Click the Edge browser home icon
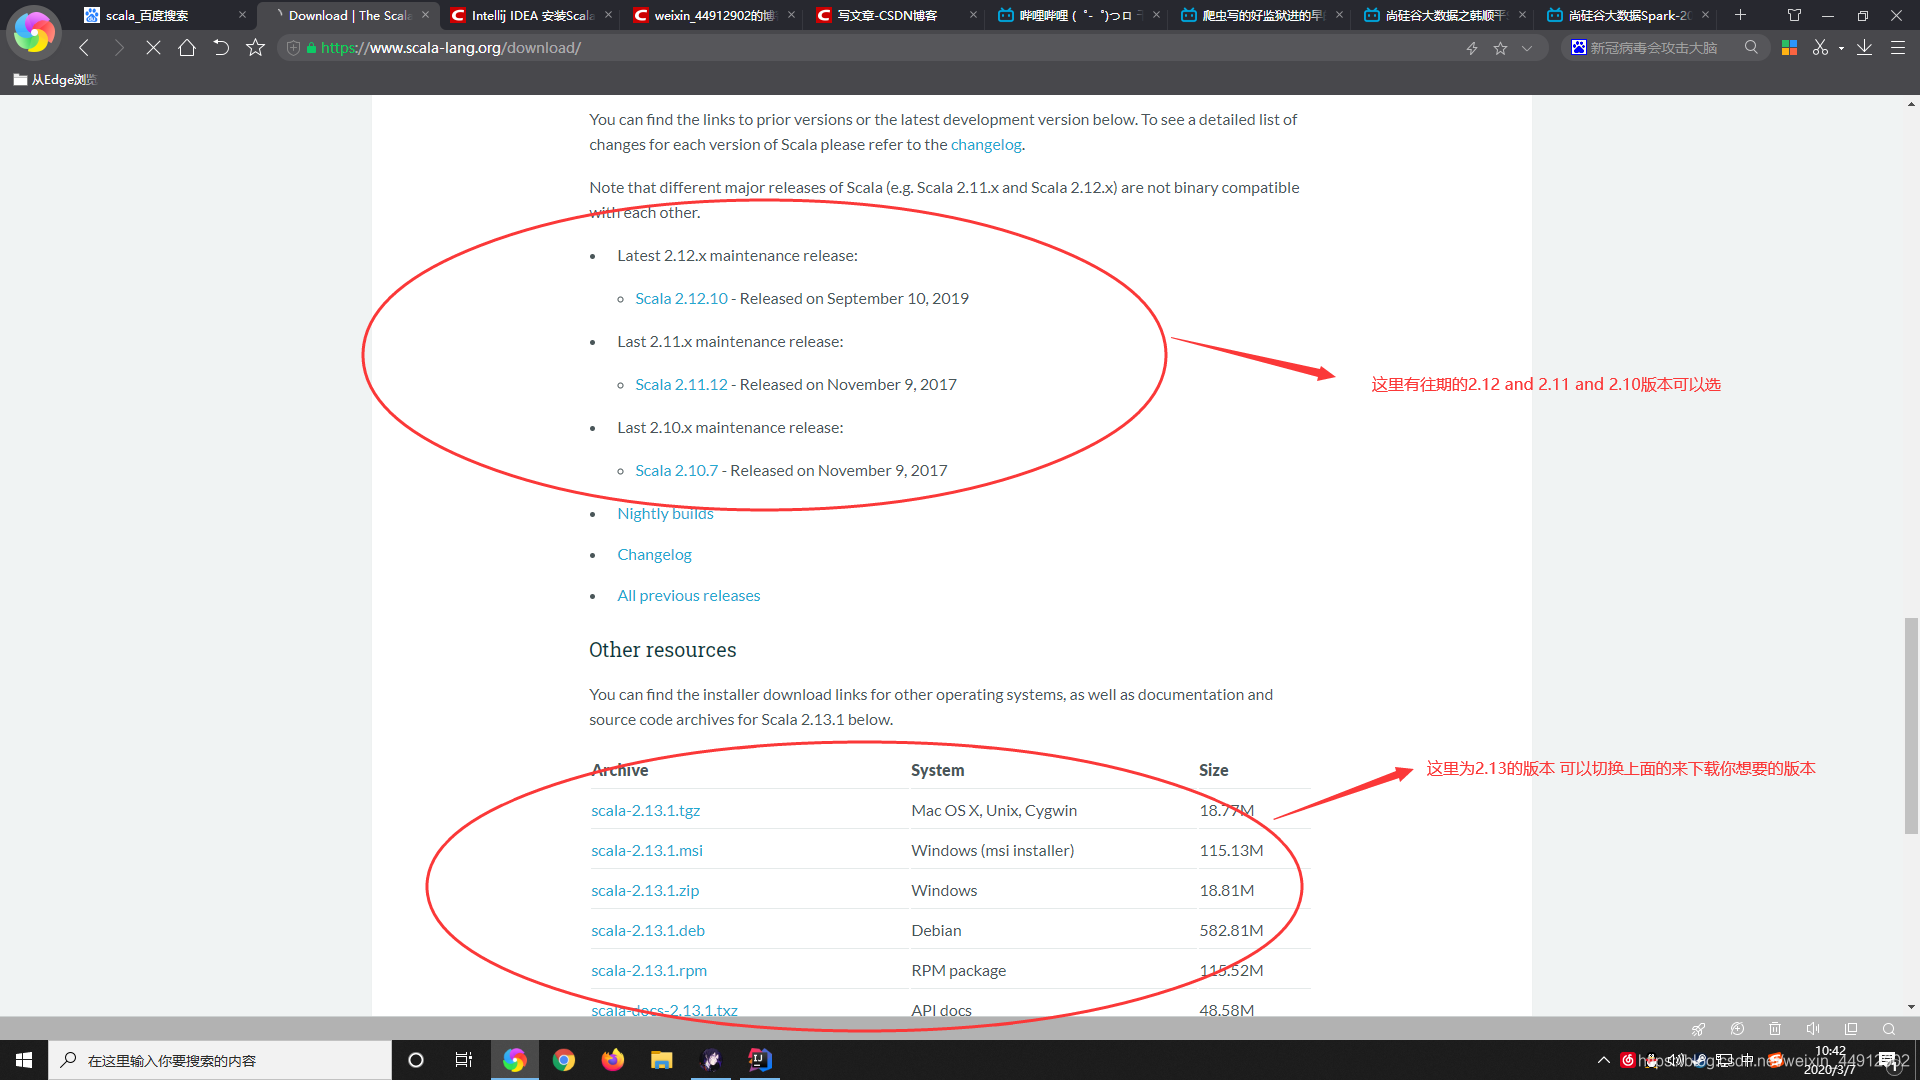Viewport: 1920px width, 1080px height. point(186,47)
